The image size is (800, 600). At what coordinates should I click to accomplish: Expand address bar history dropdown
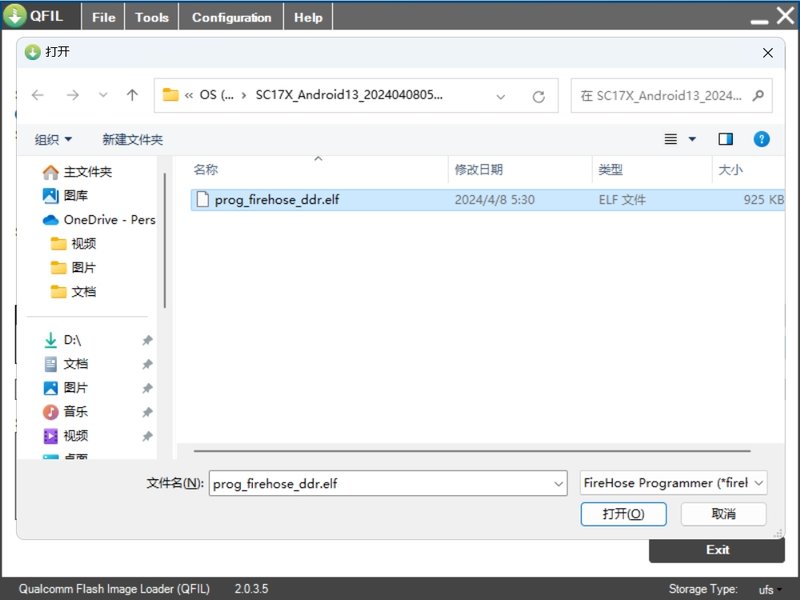501,96
